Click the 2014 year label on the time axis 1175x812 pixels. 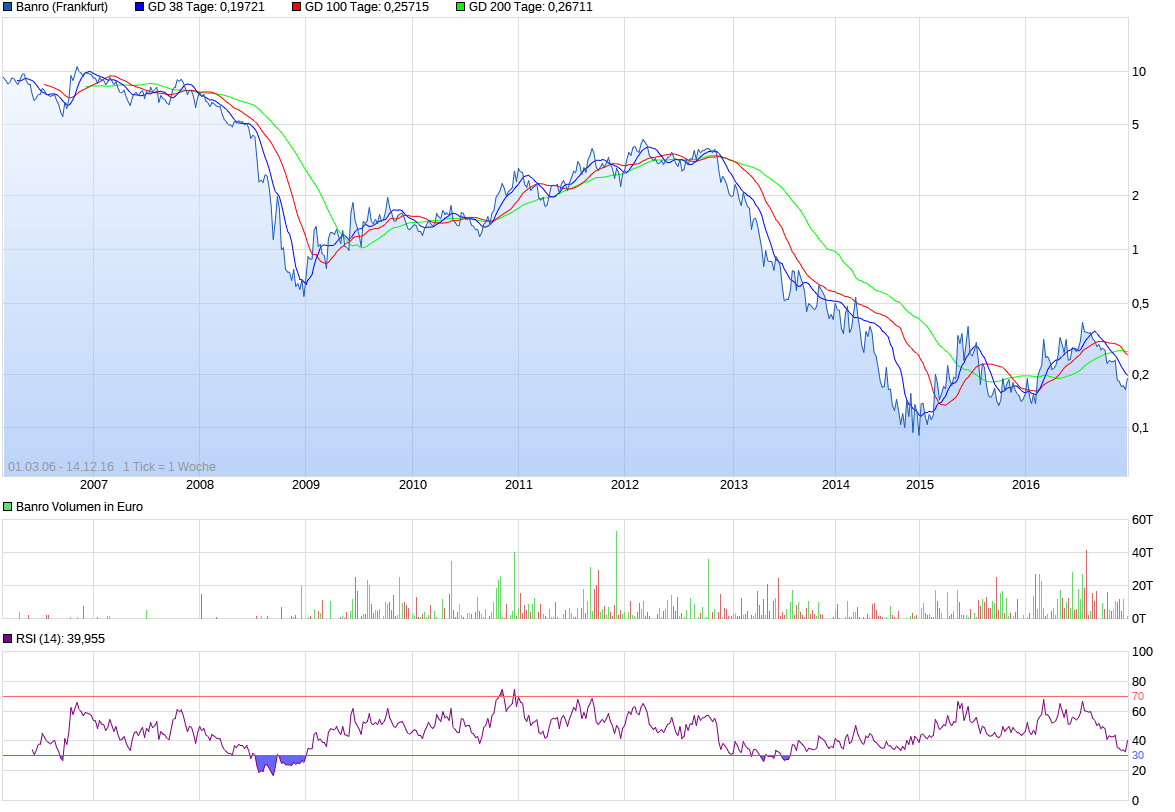point(836,485)
